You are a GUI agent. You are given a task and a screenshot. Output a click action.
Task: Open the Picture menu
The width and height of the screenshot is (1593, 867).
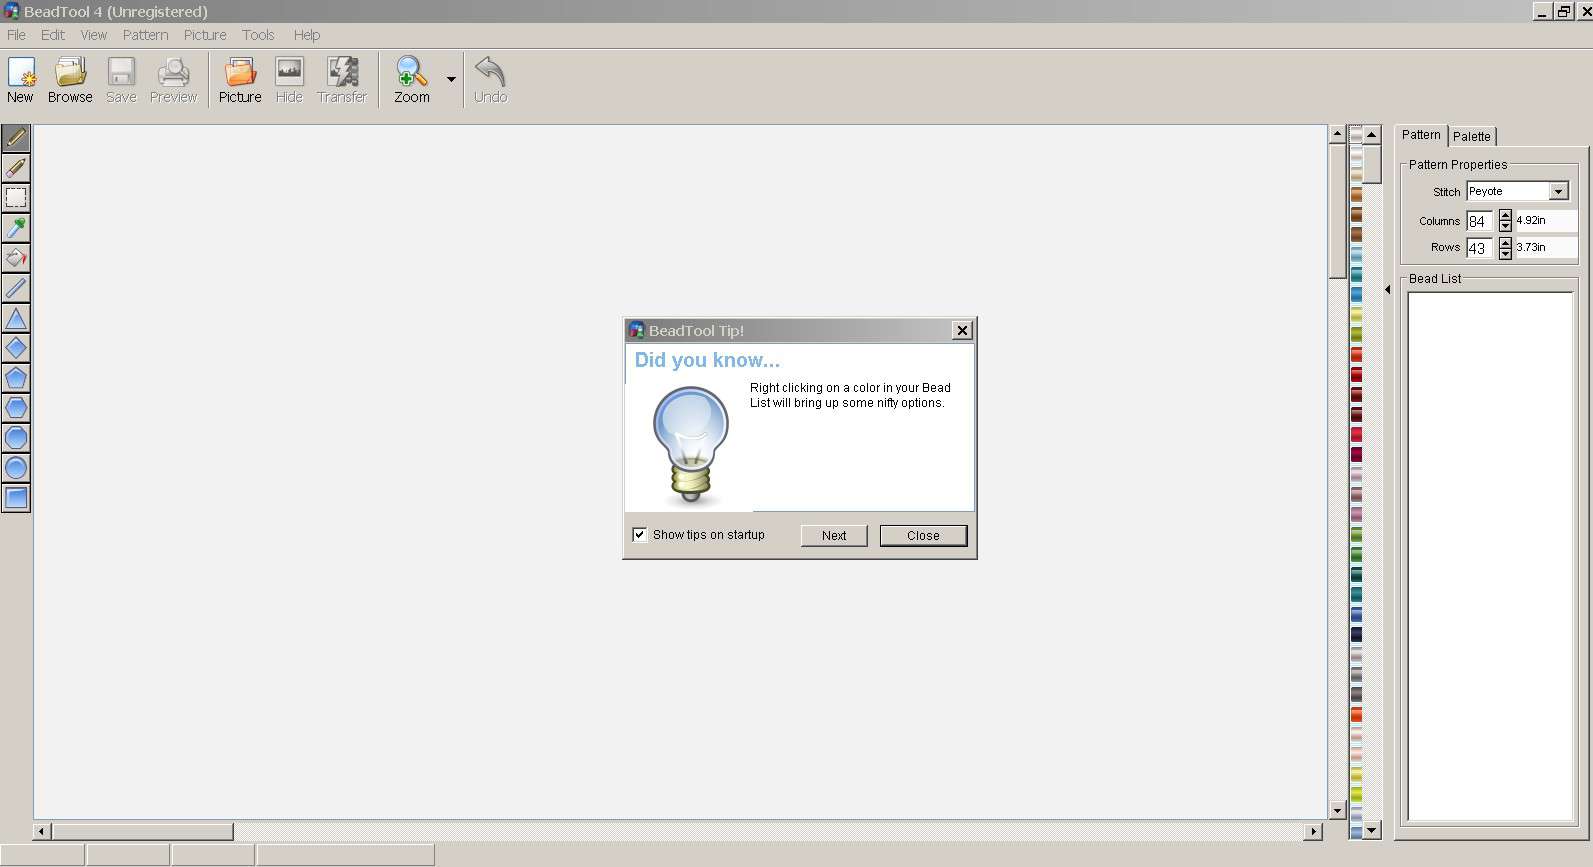click(205, 35)
